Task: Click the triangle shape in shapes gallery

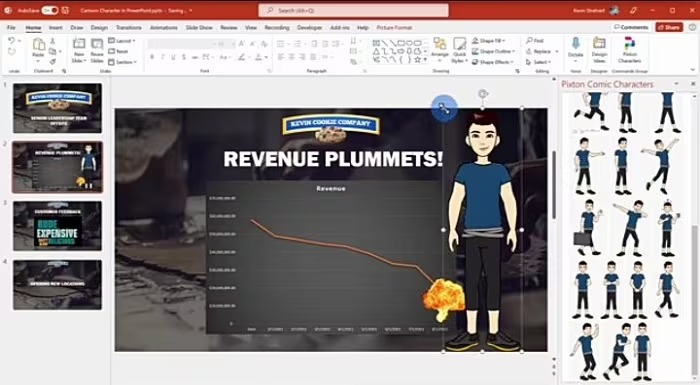Action: click(x=376, y=51)
